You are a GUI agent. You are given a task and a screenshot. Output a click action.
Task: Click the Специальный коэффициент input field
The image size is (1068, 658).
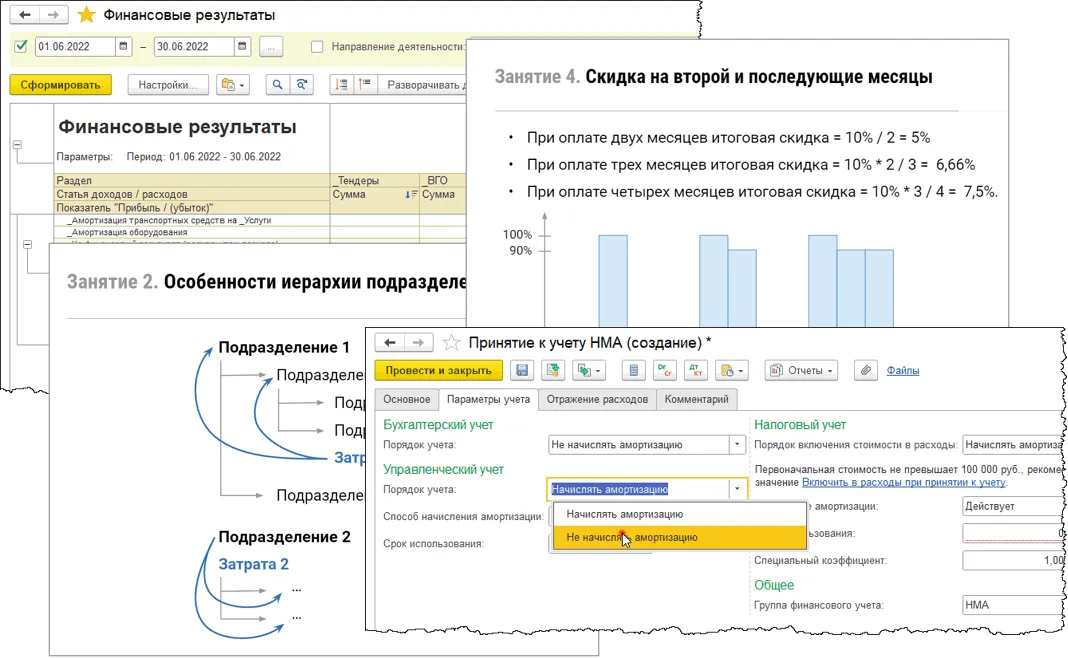tap(1012, 561)
